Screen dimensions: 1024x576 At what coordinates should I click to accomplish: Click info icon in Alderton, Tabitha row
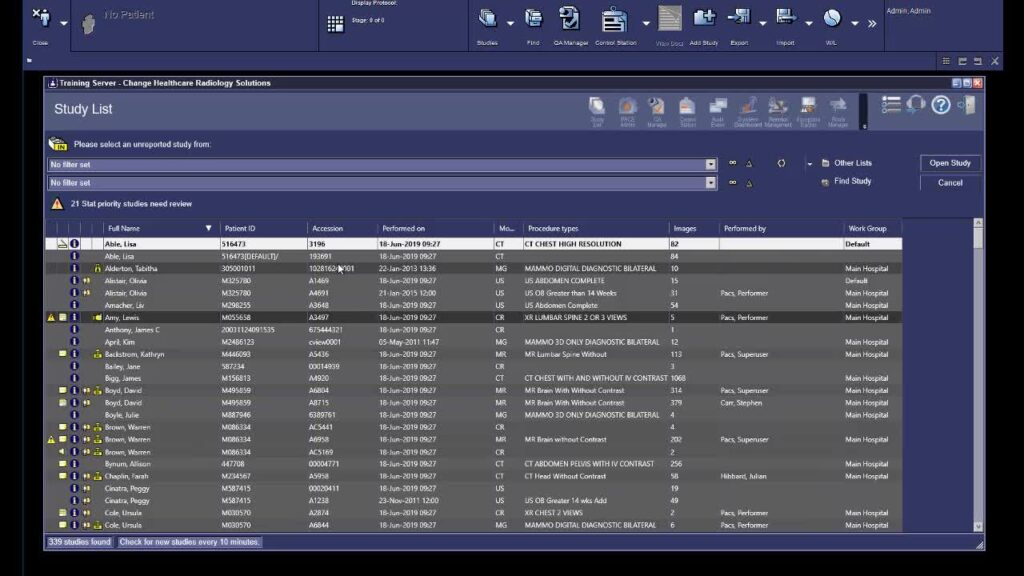(x=74, y=268)
